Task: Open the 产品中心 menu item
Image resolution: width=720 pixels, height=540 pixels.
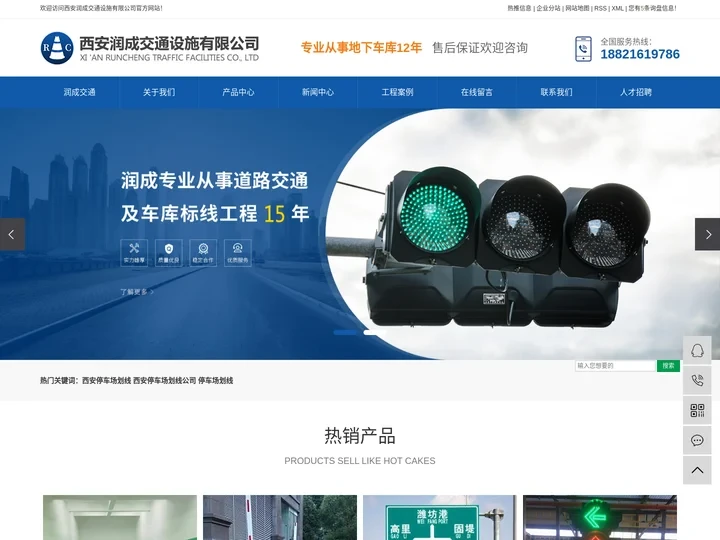Action: pyautogui.click(x=238, y=92)
